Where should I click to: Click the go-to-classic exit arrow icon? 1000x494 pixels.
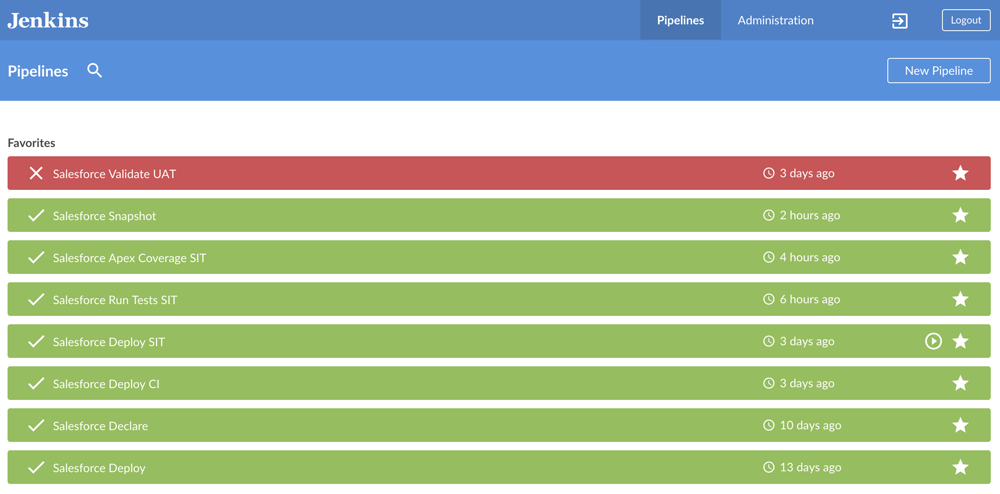pos(899,21)
